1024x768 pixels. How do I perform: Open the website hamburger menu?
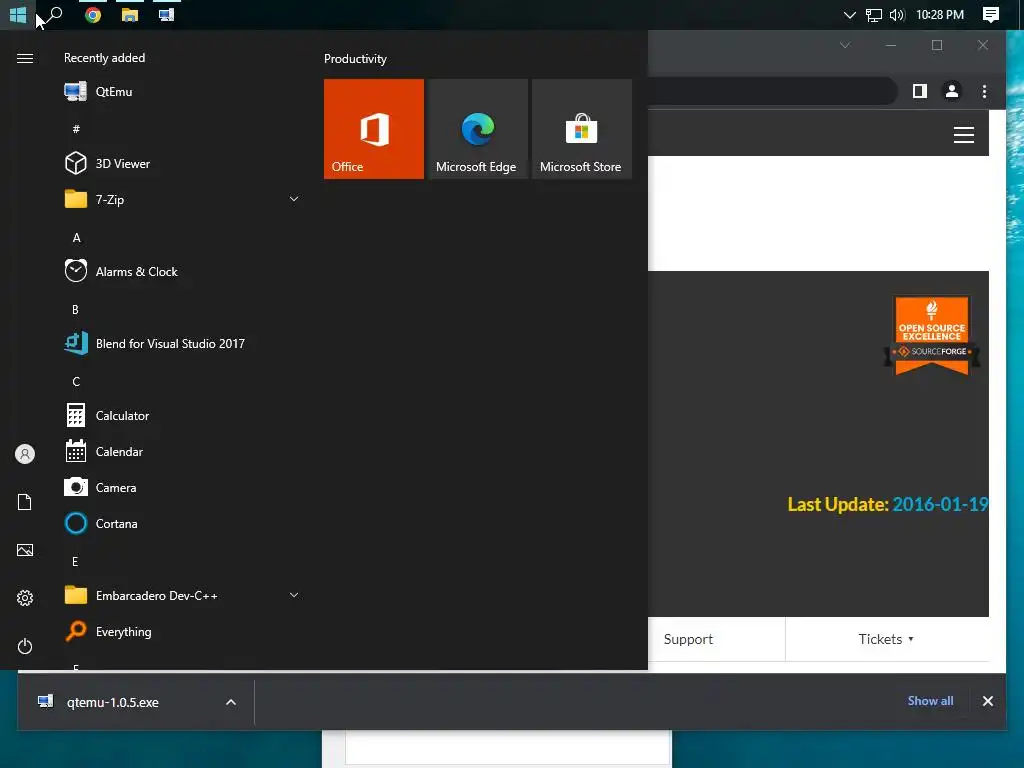coord(964,135)
